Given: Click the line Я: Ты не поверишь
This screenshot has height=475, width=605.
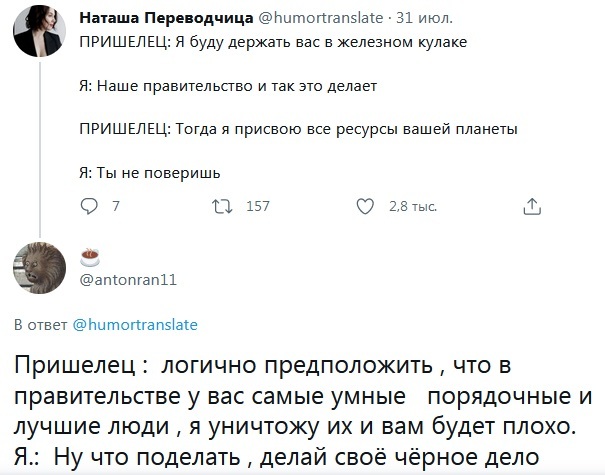Looking at the screenshot, I should click(150, 172).
